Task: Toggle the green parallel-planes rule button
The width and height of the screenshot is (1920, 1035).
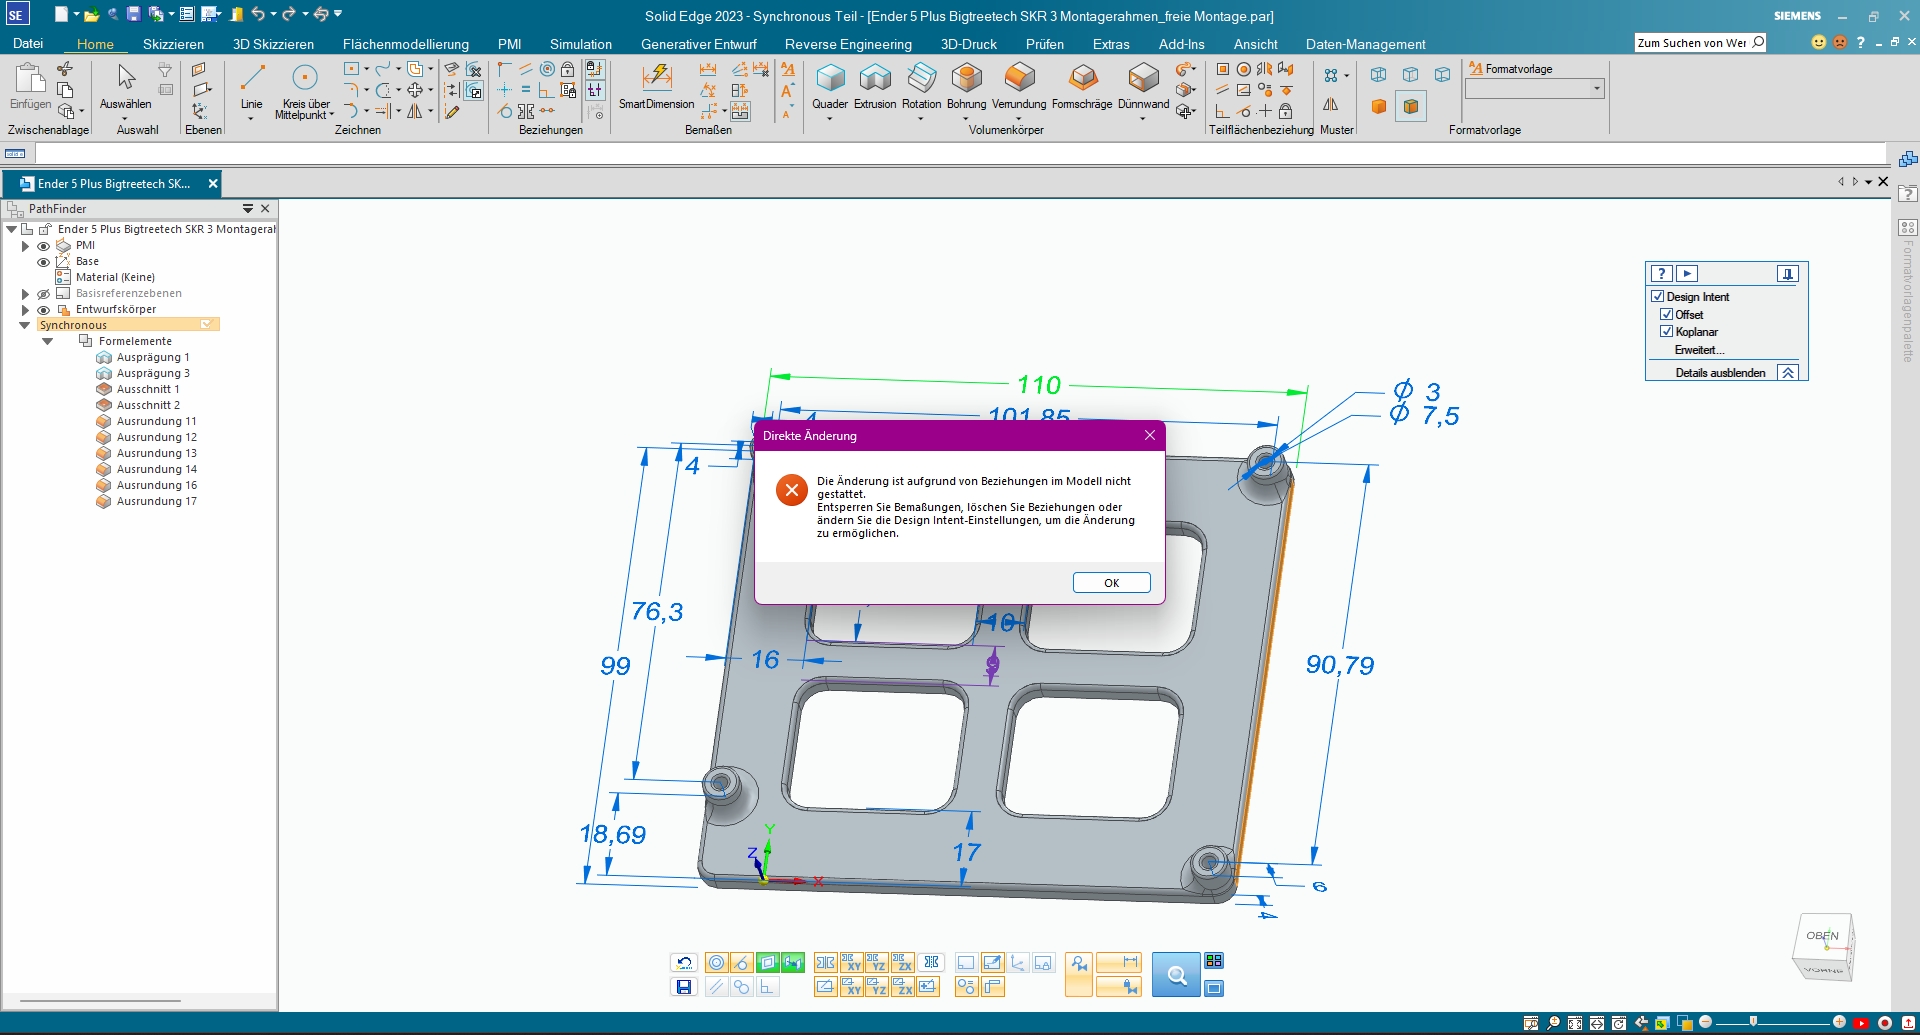Action: click(793, 963)
